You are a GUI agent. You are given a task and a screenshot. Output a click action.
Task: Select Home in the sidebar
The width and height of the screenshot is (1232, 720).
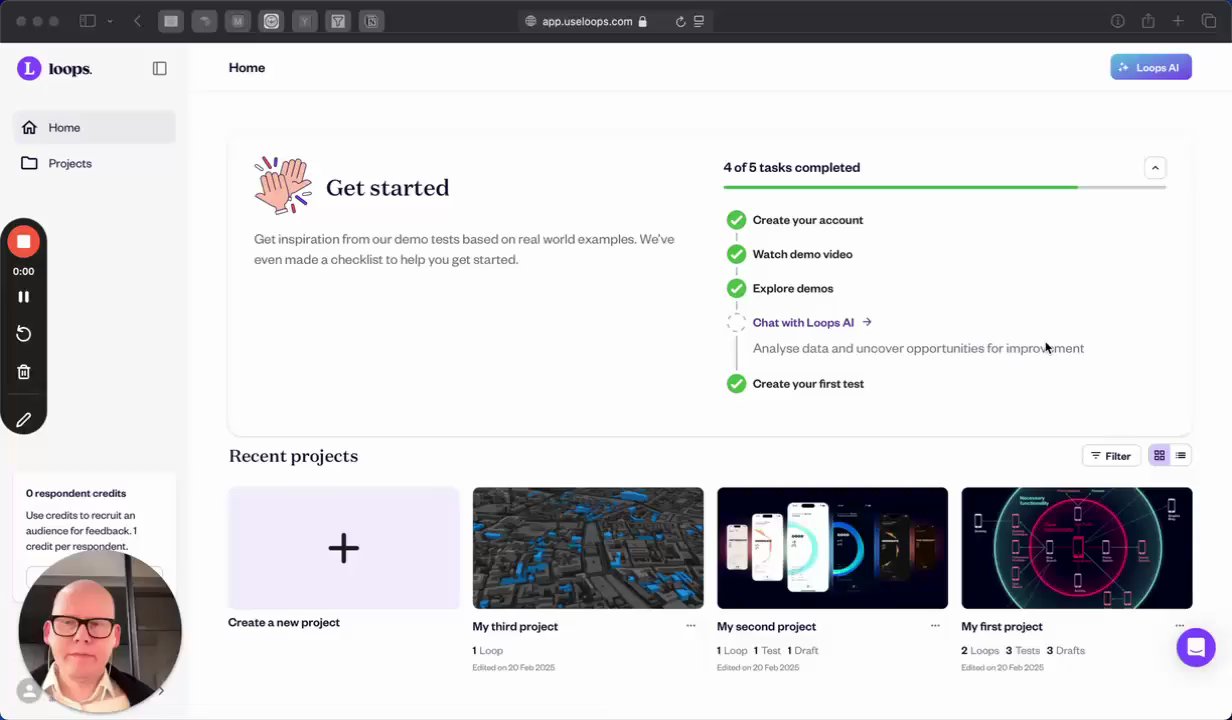pyautogui.click(x=64, y=127)
